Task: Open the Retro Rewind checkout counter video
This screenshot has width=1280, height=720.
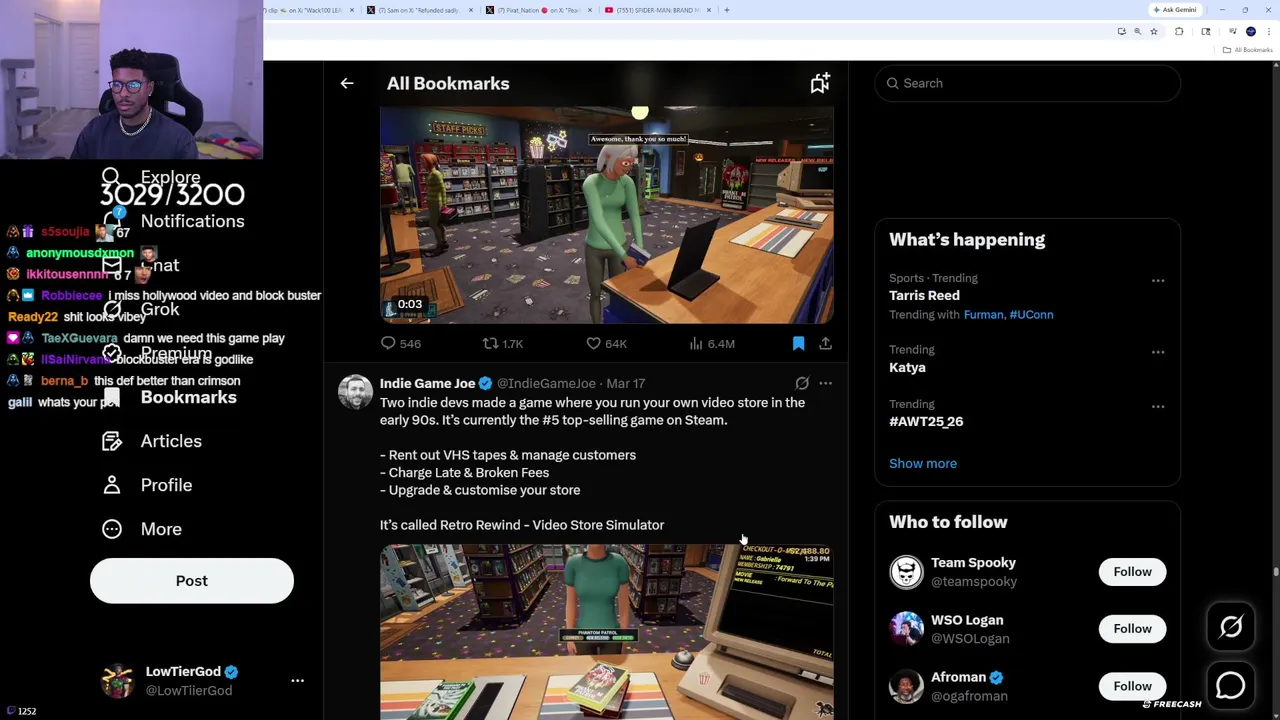Action: (x=606, y=632)
